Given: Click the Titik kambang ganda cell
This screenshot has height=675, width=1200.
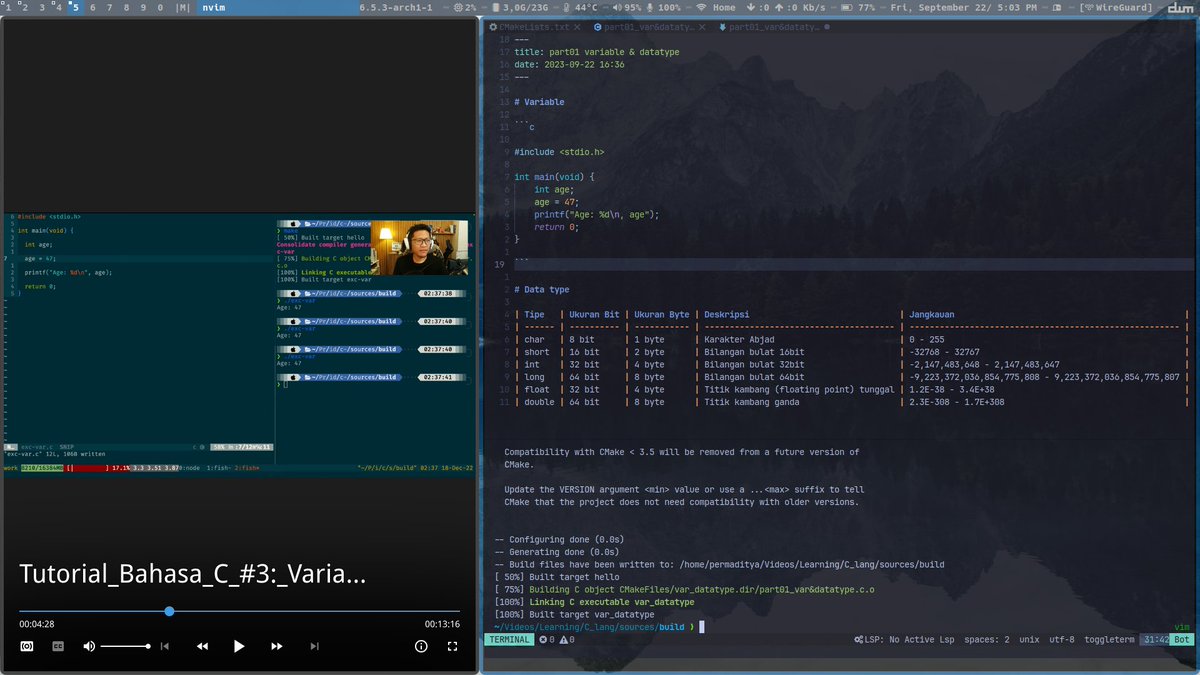Looking at the screenshot, I should pyautogui.click(x=752, y=402).
